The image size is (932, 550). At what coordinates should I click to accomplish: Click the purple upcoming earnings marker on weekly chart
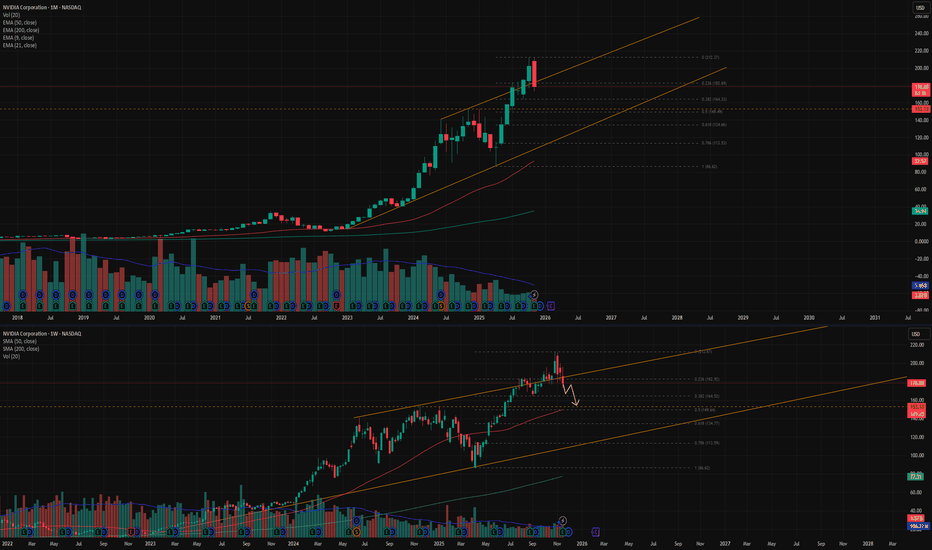(x=596, y=530)
